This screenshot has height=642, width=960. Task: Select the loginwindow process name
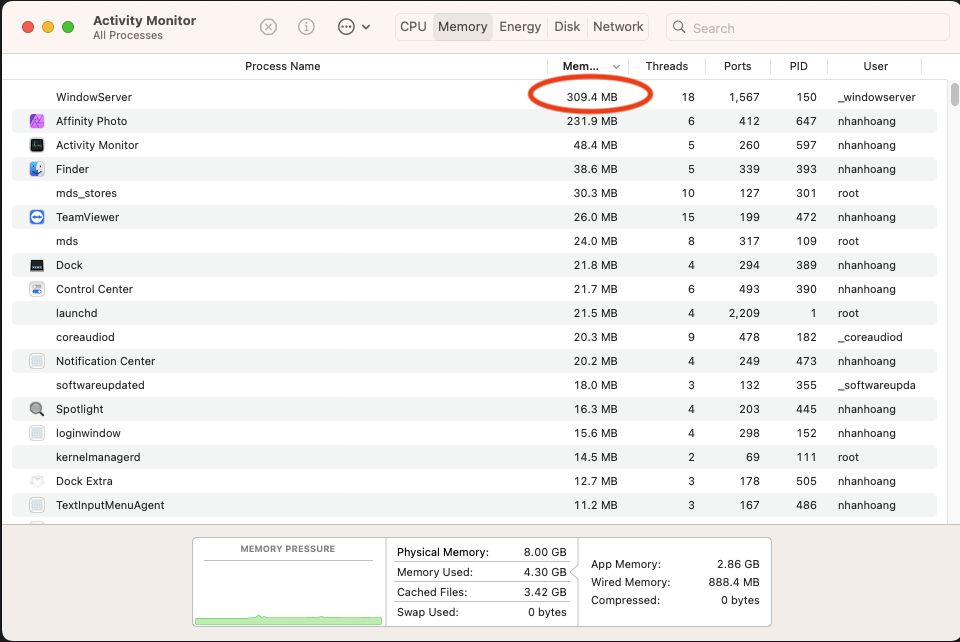[88, 433]
